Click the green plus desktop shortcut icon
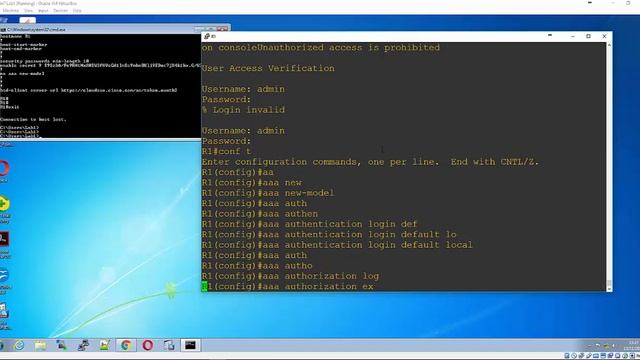The image size is (640, 360). click(4, 204)
